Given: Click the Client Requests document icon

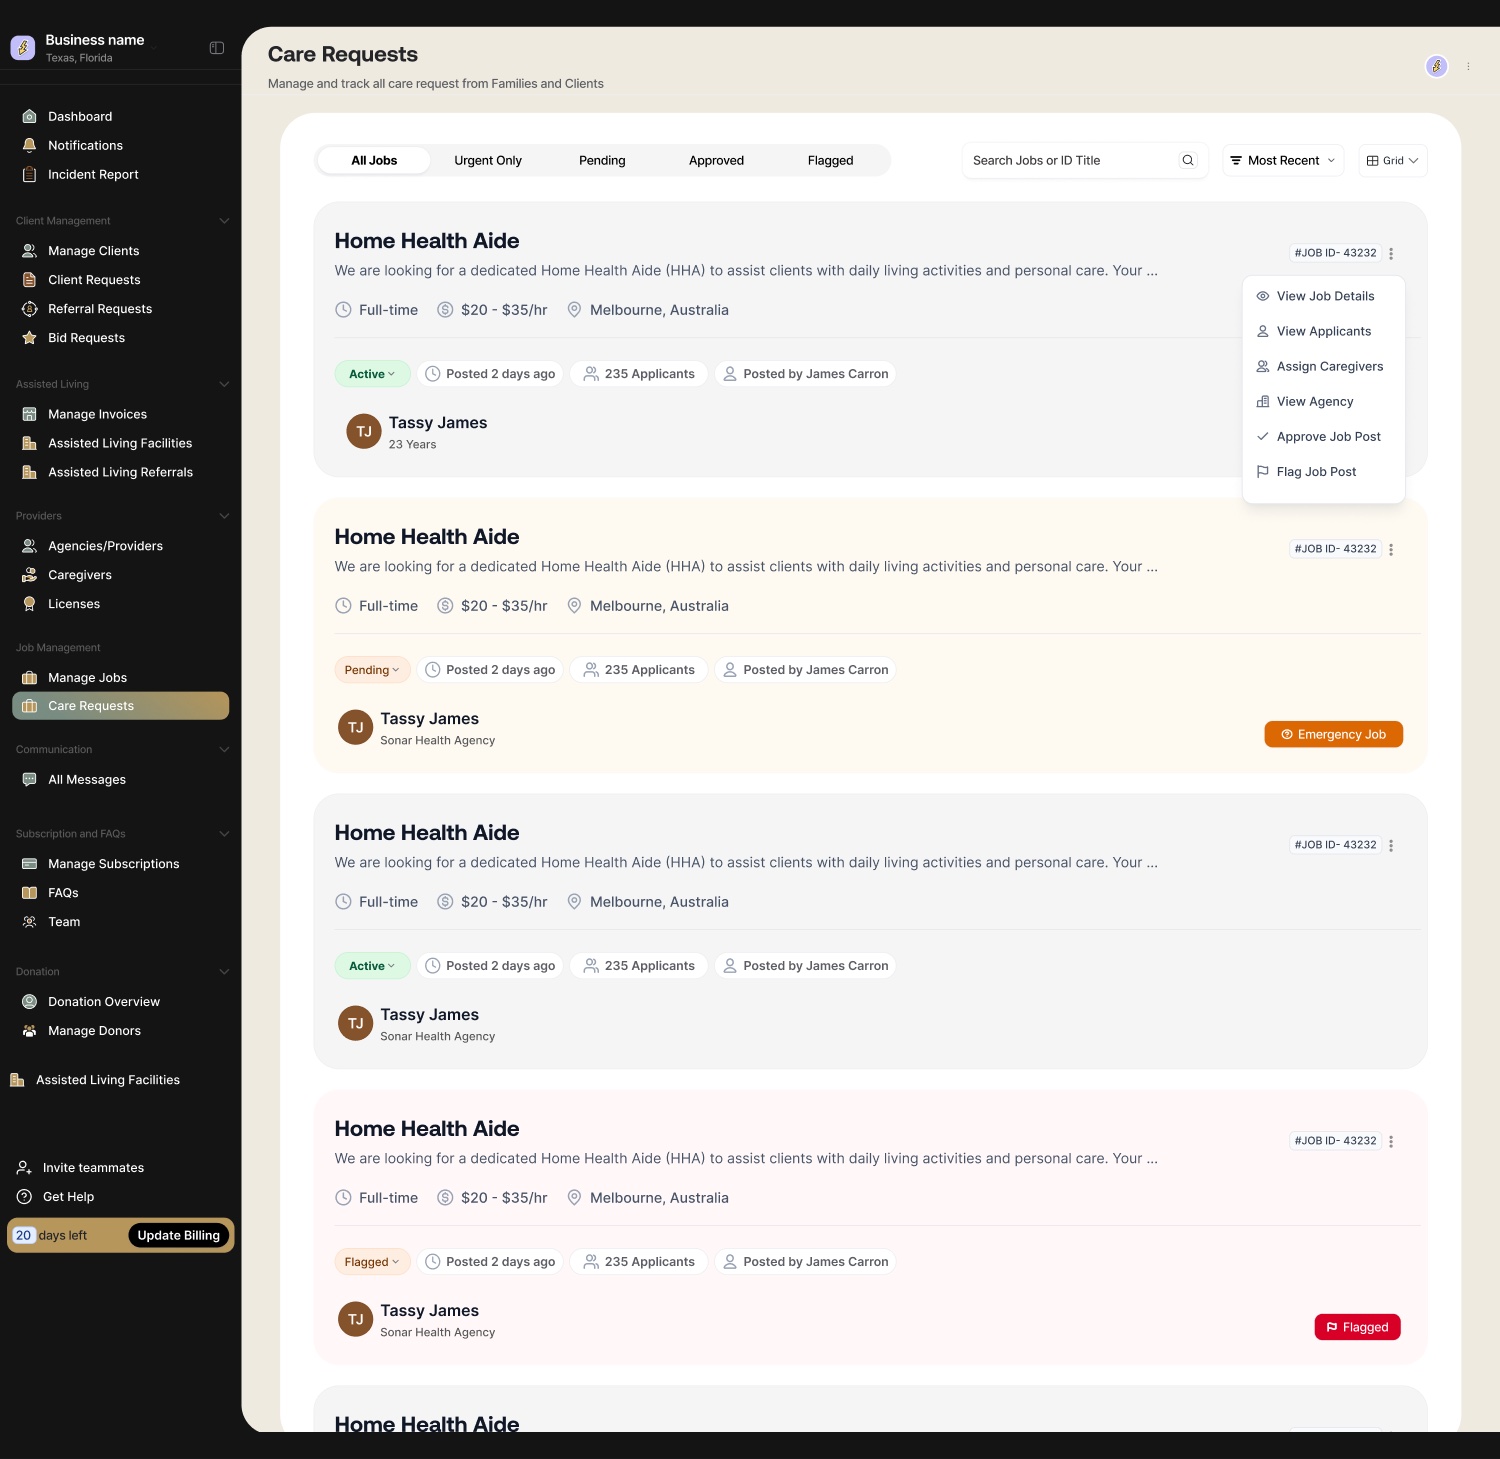Looking at the screenshot, I should 30,280.
